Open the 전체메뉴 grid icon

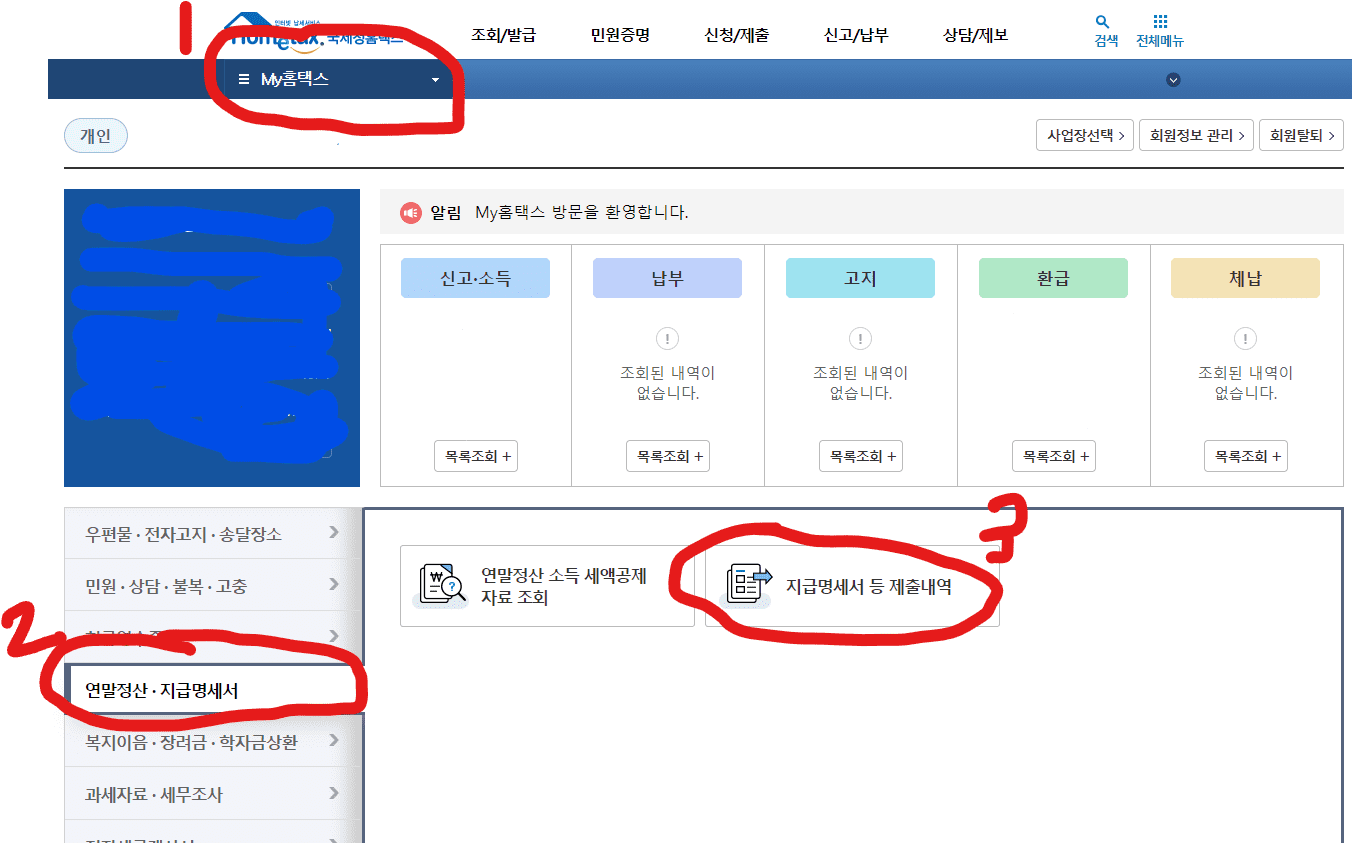[x=1160, y=22]
